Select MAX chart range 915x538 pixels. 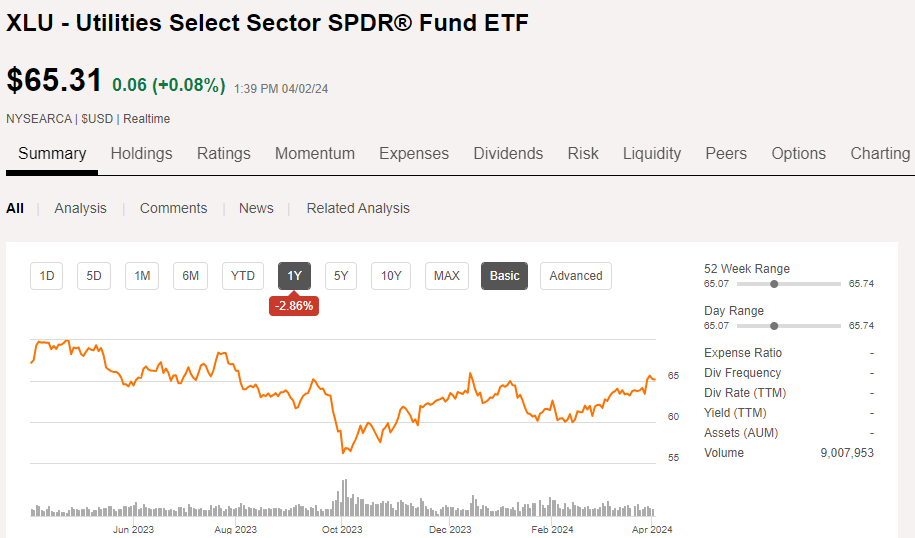click(x=447, y=276)
